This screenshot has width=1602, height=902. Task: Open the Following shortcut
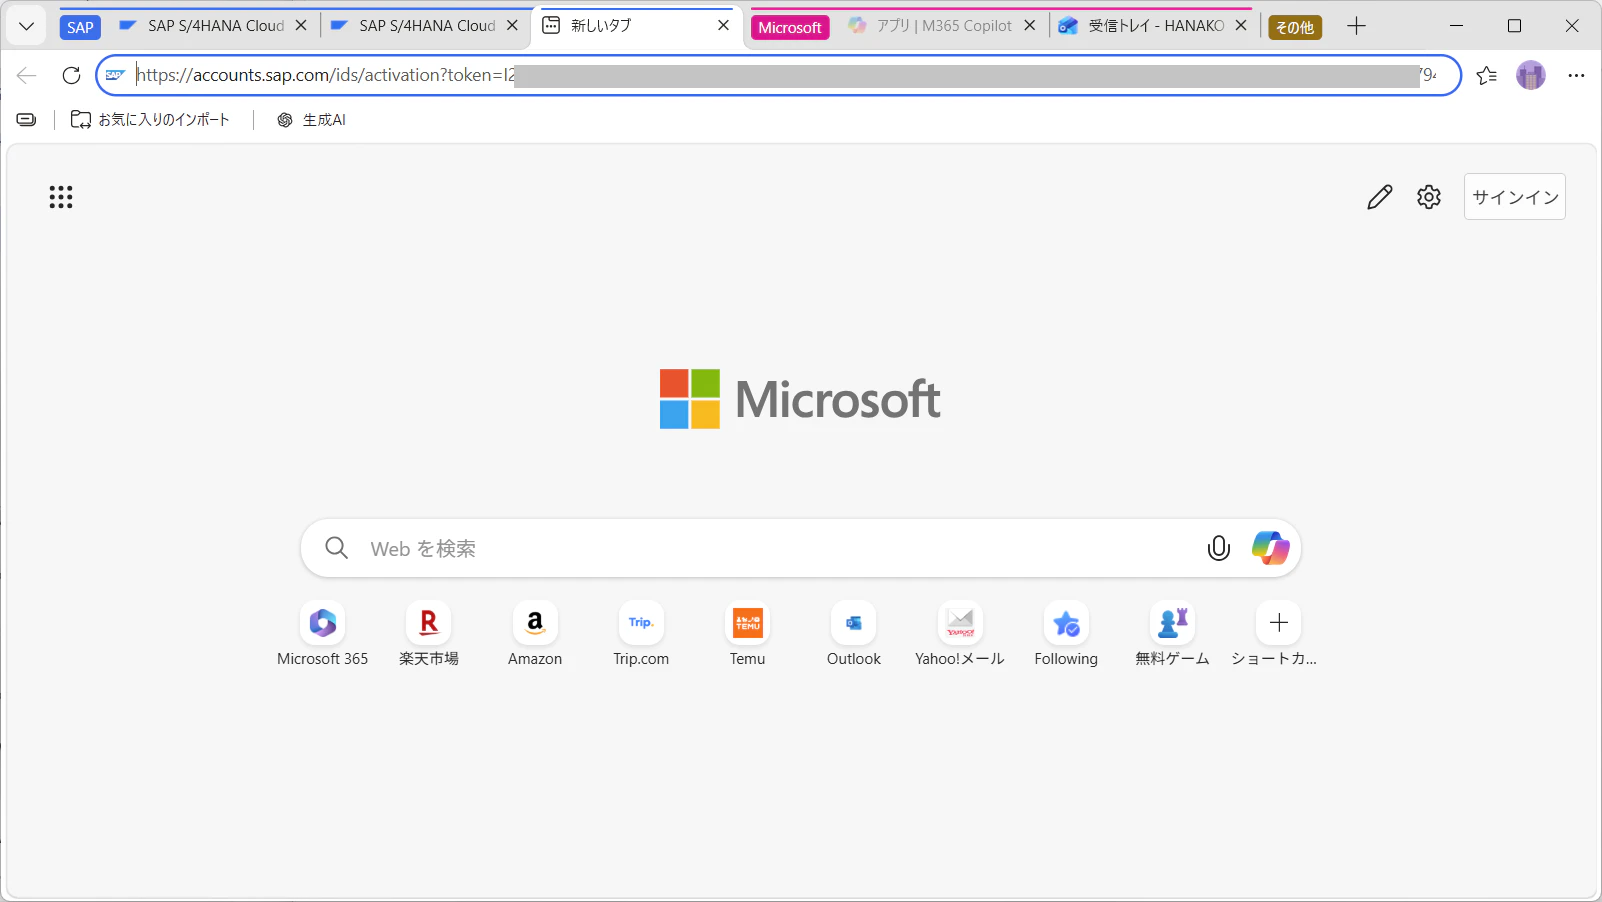click(1066, 635)
